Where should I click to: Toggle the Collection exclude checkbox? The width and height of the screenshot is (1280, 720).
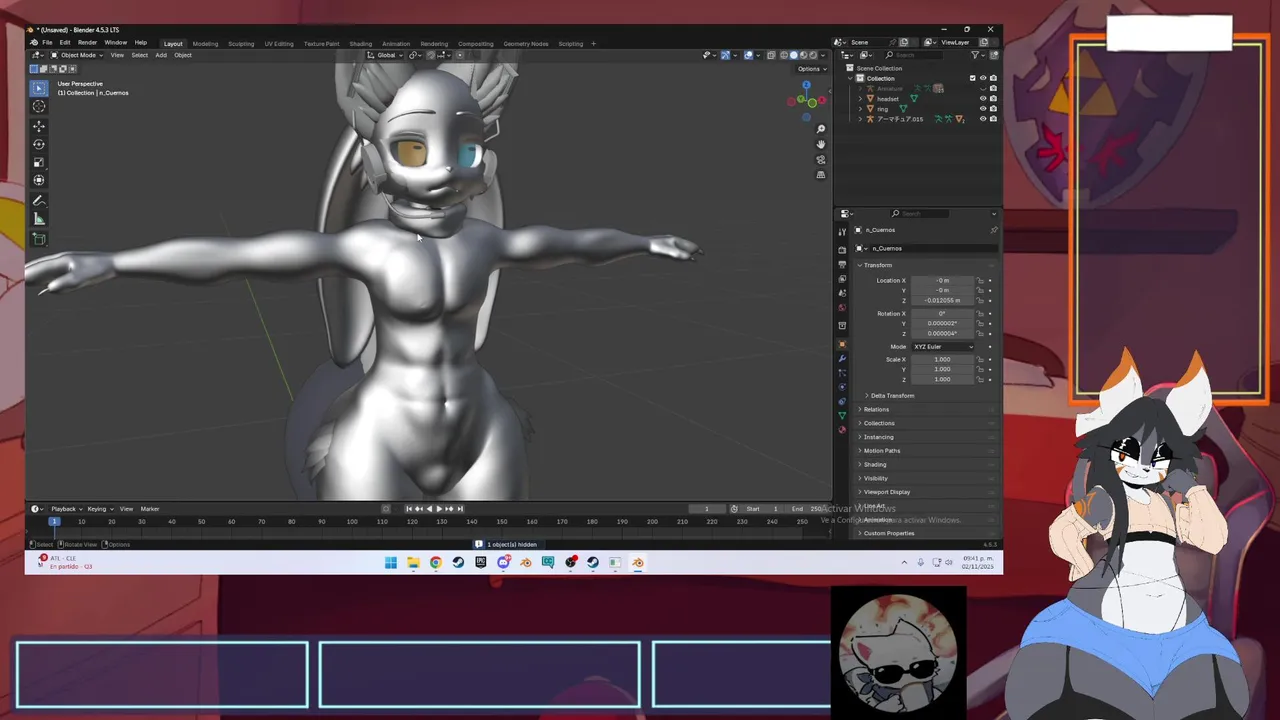pos(972,78)
